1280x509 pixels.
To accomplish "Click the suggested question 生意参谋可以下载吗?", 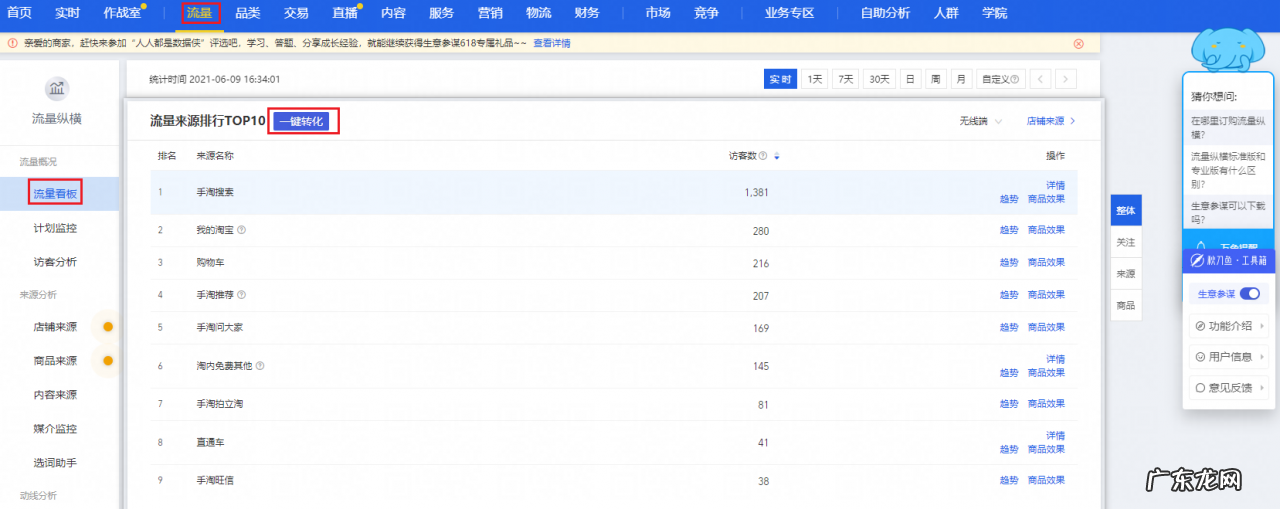I will (x=1228, y=212).
